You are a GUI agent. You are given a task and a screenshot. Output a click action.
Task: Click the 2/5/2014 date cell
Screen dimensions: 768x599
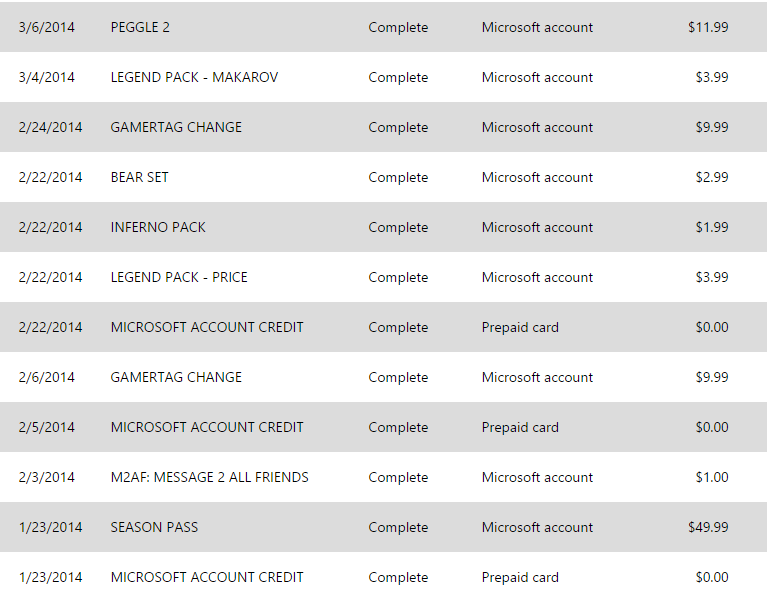coord(46,427)
